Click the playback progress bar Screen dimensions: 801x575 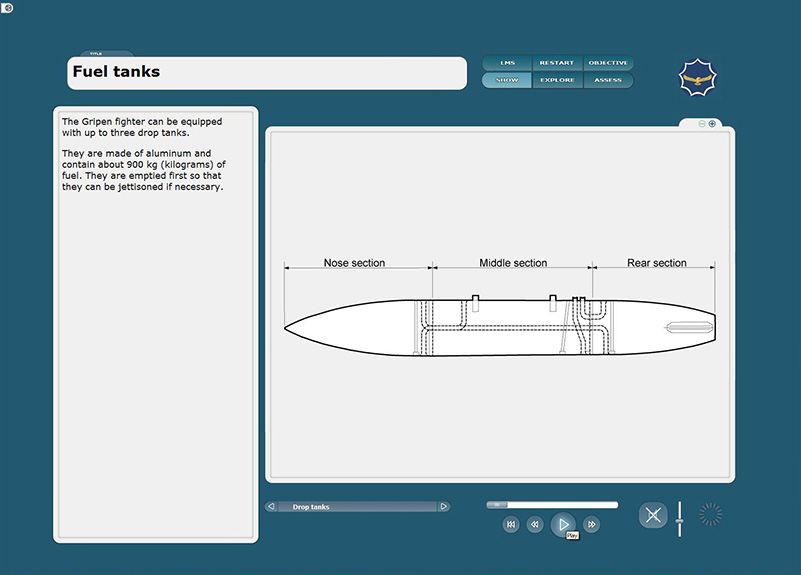(x=552, y=505)
